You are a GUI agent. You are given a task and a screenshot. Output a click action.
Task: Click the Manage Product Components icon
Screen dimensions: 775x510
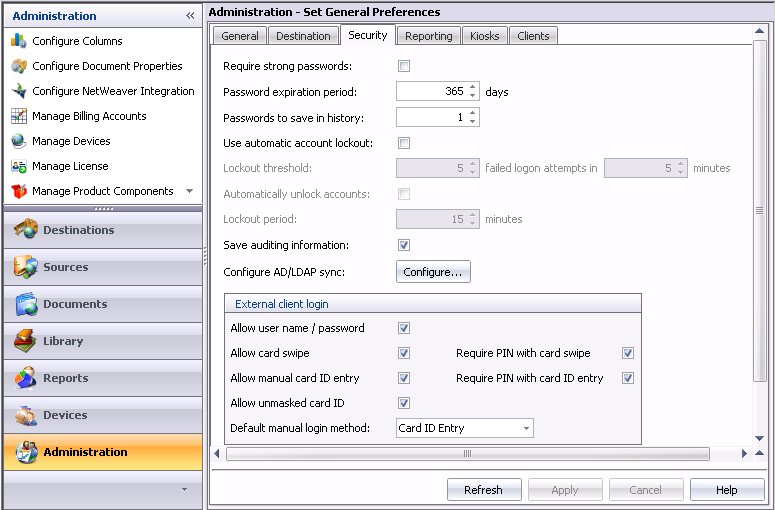click(x=19, y=191)
